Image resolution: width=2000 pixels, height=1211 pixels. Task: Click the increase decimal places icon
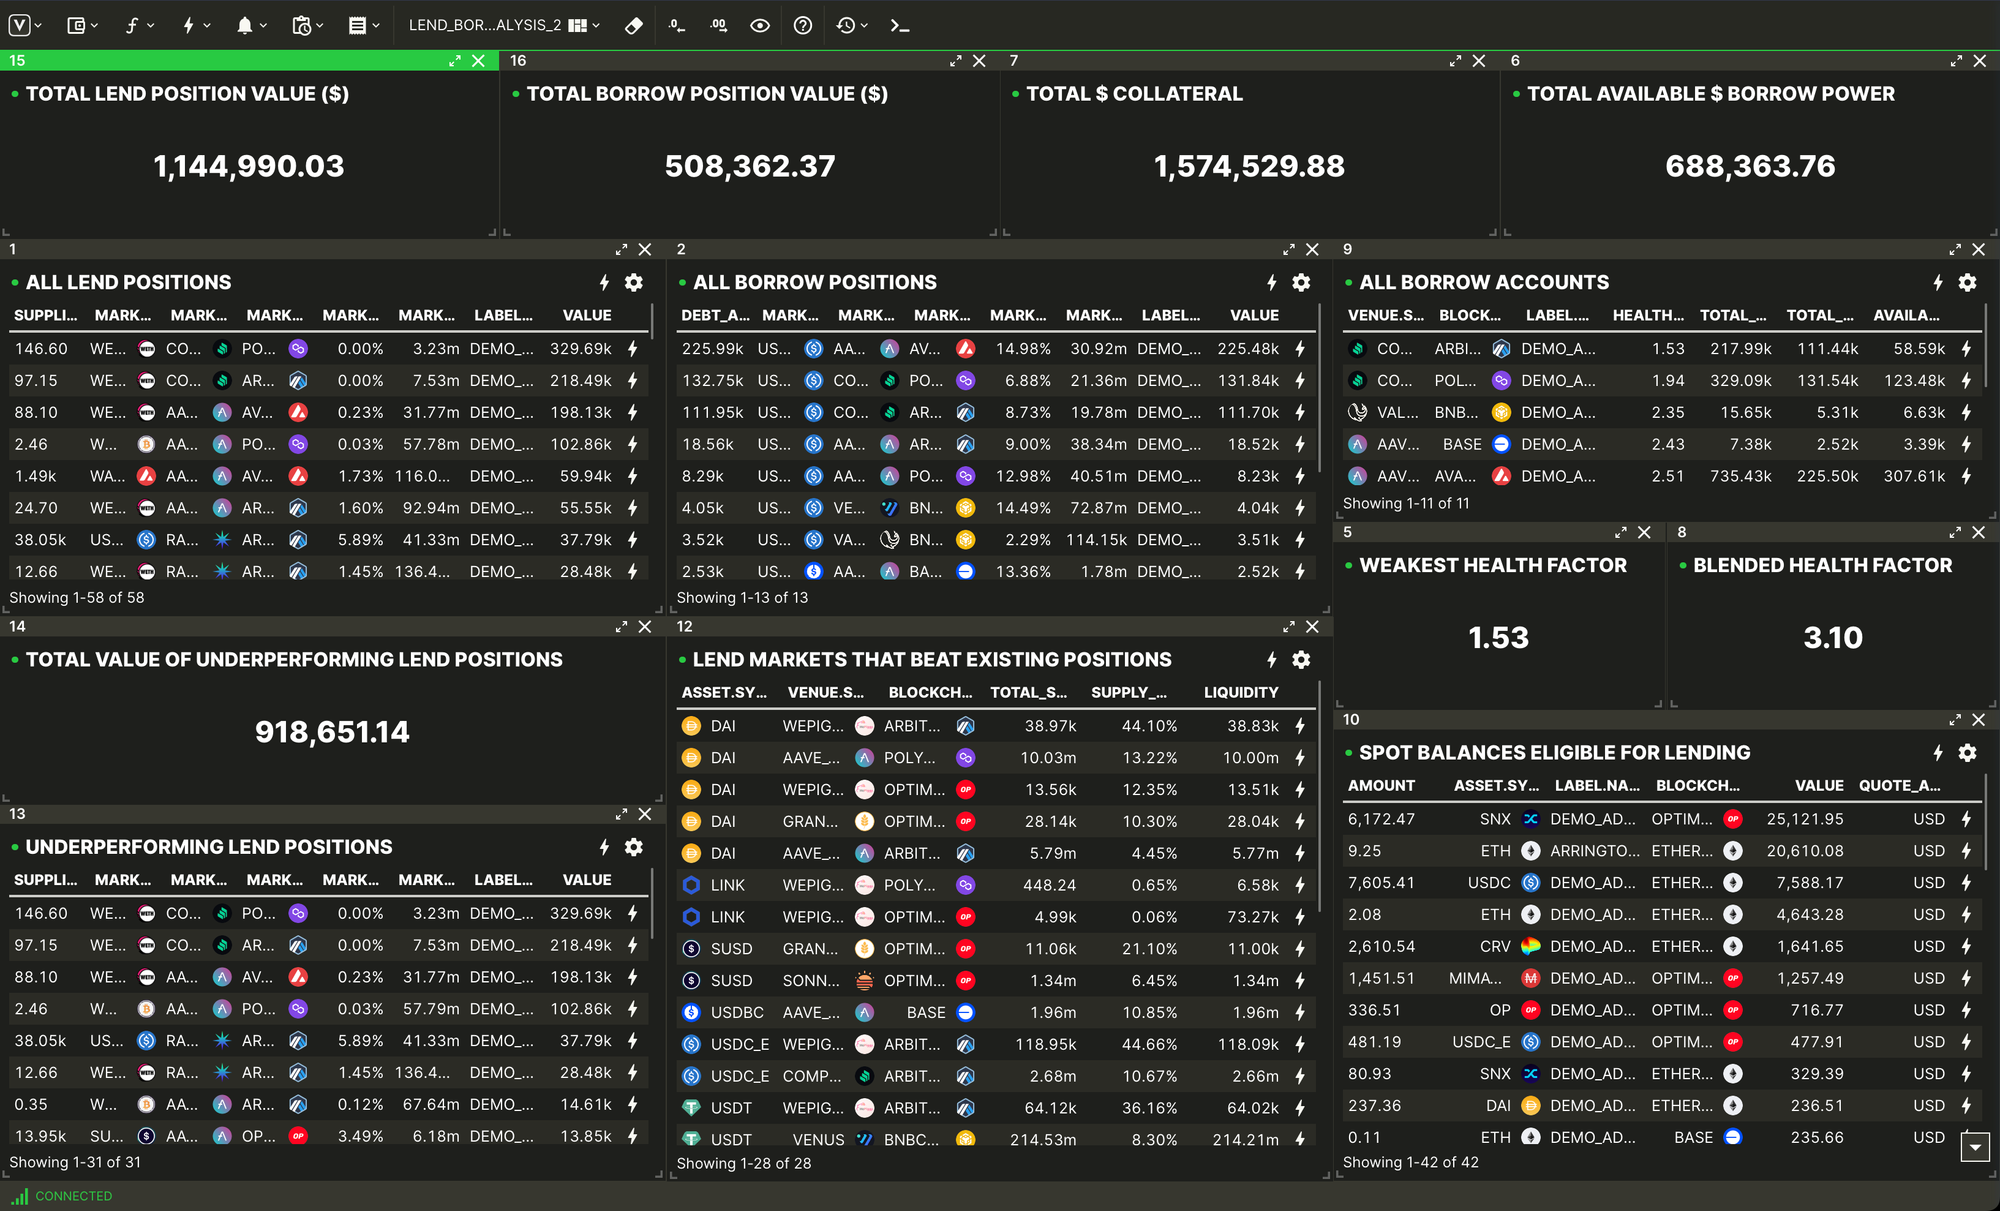[x=718, y=26]
